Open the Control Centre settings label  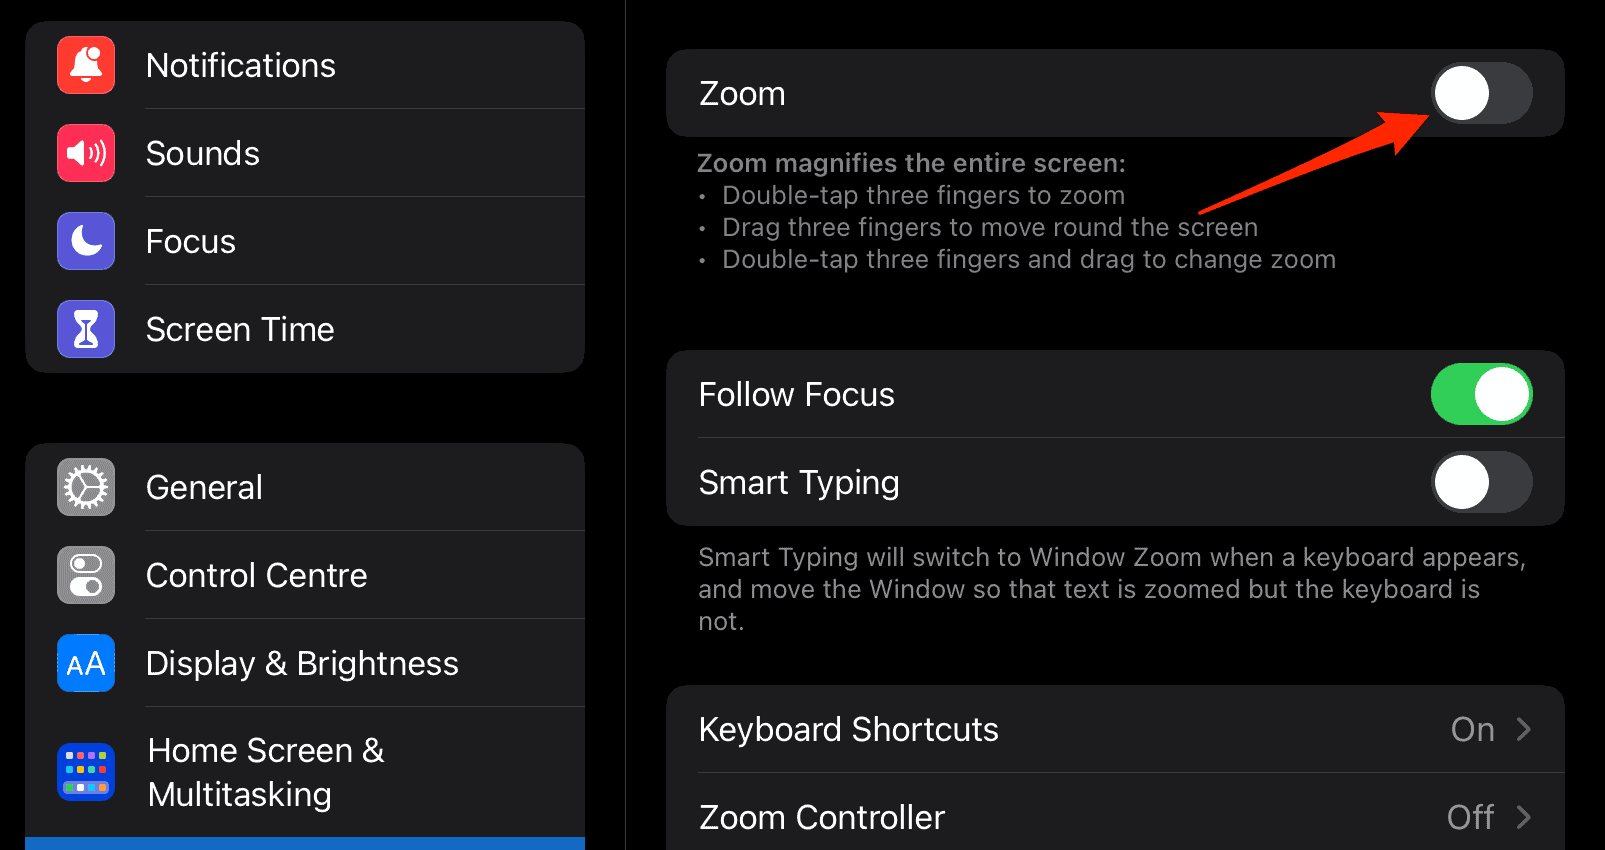pyautogui.click(x=256, y=575)
